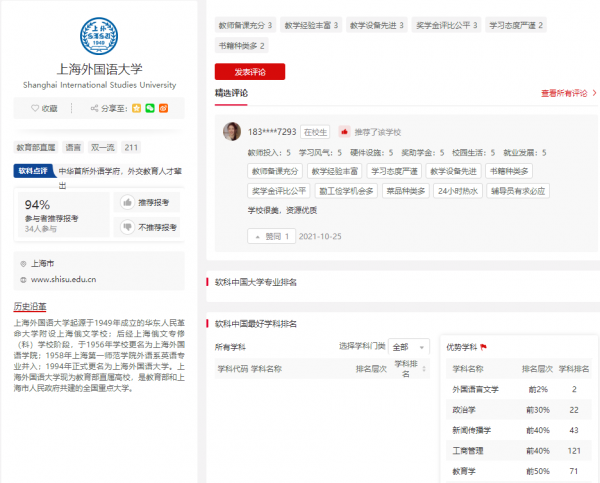Click the 94% recommendation figure

coord(37,205)
